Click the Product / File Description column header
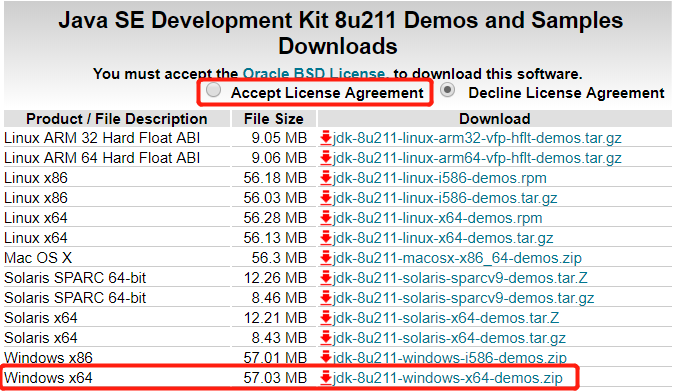This screenshot has width=676, height=392. 117,119
